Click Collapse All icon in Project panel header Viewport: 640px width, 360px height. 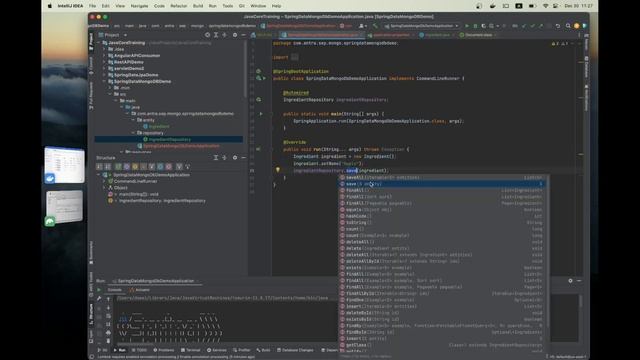pos(224,35)
